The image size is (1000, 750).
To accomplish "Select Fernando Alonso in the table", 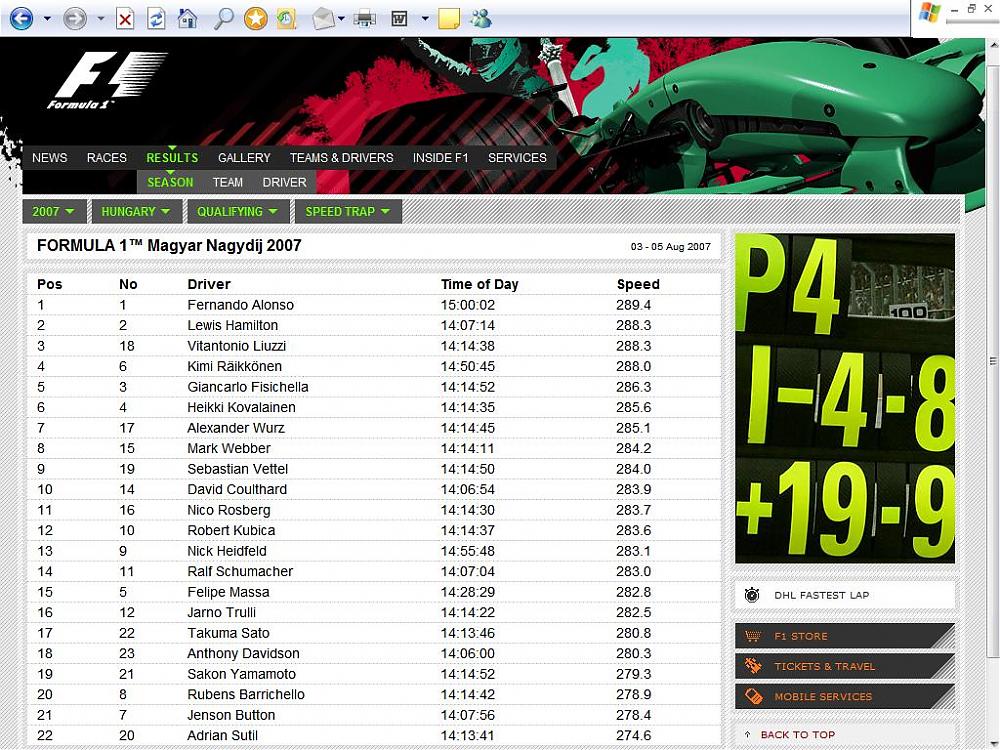I will pos(240,305).
